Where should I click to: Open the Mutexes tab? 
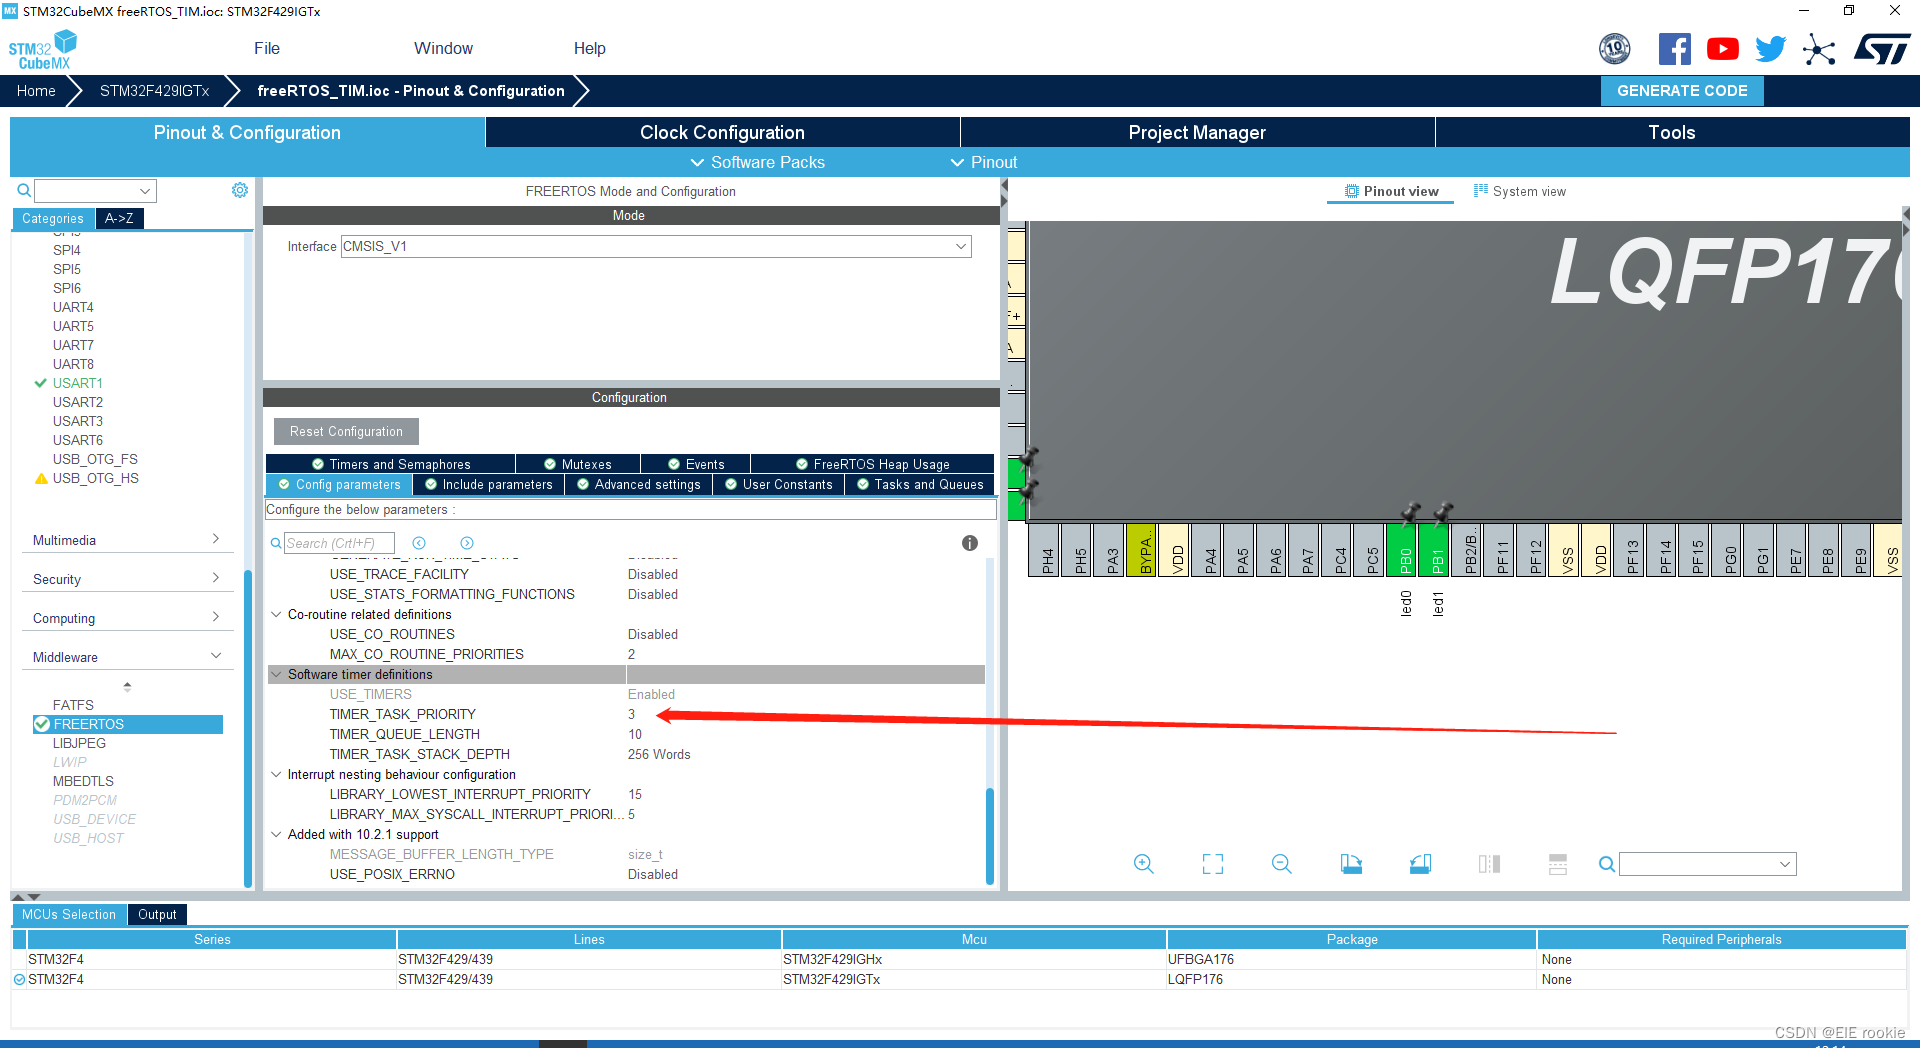pos(578,464)
